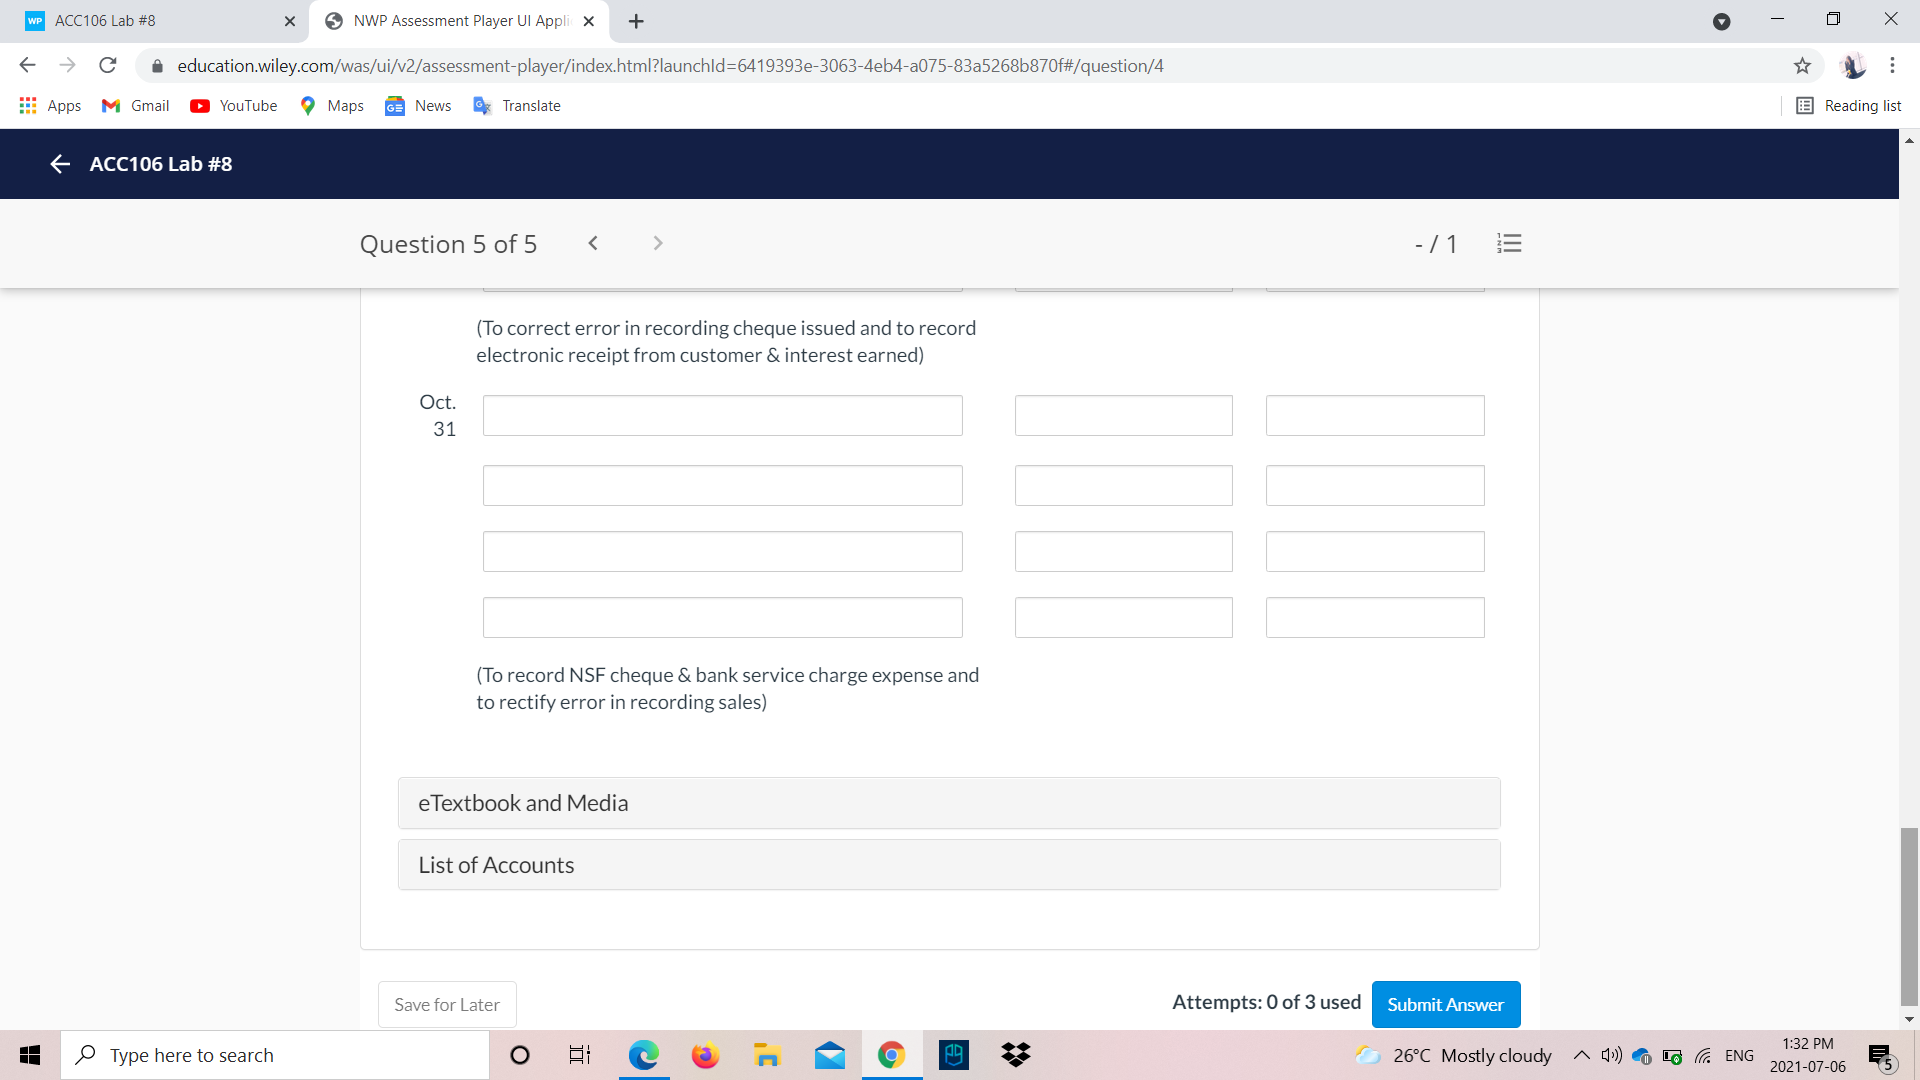Click the Oct. 31 first account title field

tap(722, 415)
